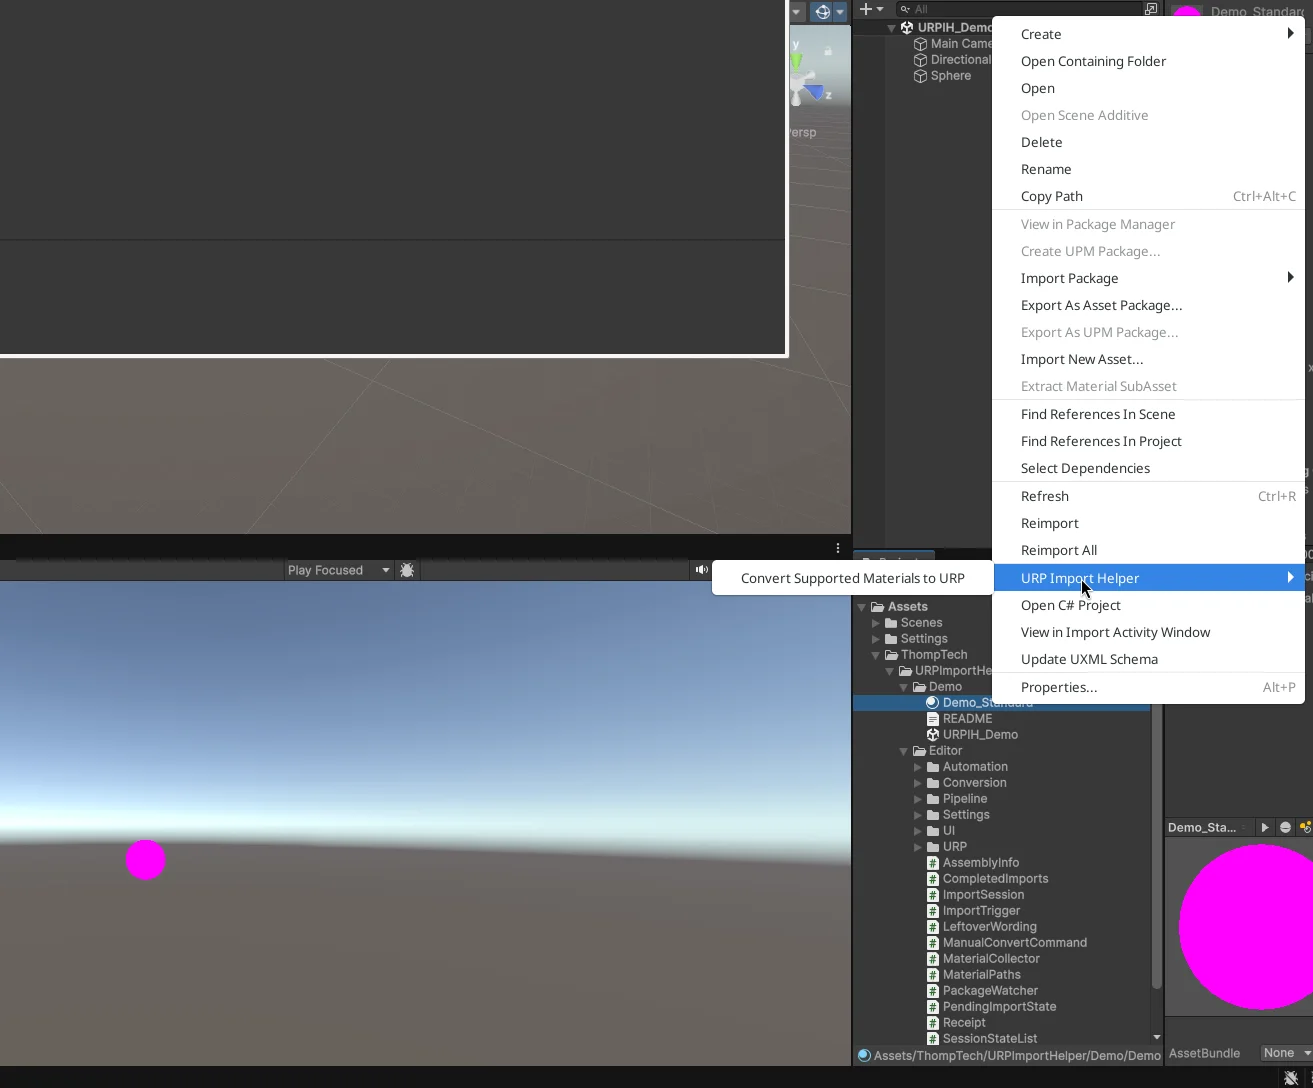Click the play button in material preview
This screenshot has height=1088, width=1313.
click(x=1265, y=827)
